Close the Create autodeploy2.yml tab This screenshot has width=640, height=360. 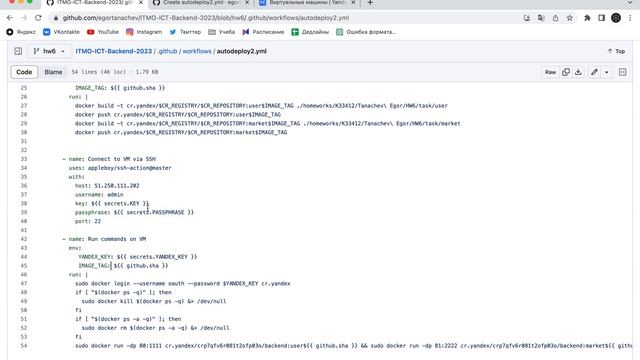coord(247,3)
